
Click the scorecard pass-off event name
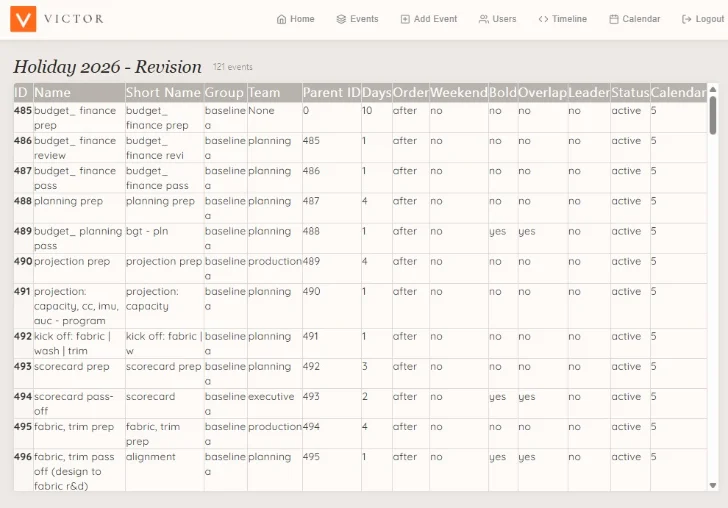tap(73, 404)
